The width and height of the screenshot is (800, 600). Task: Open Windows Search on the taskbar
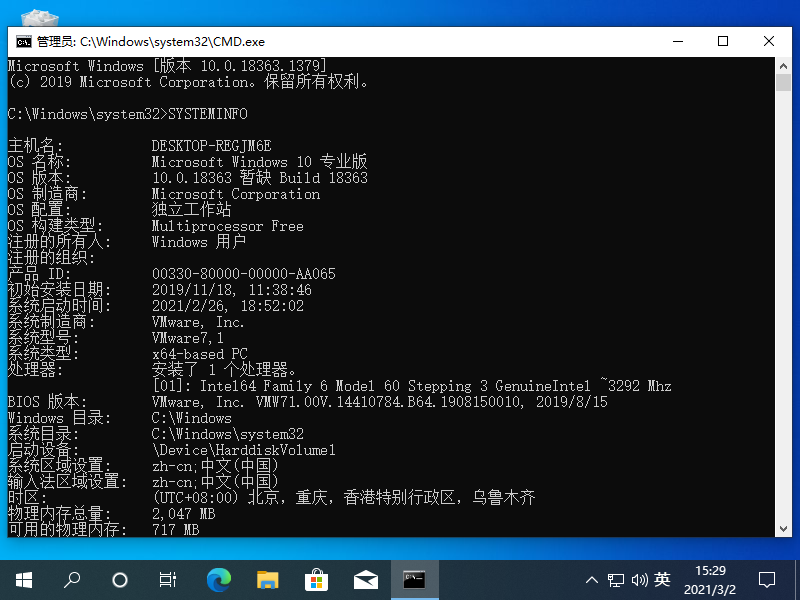72,579
